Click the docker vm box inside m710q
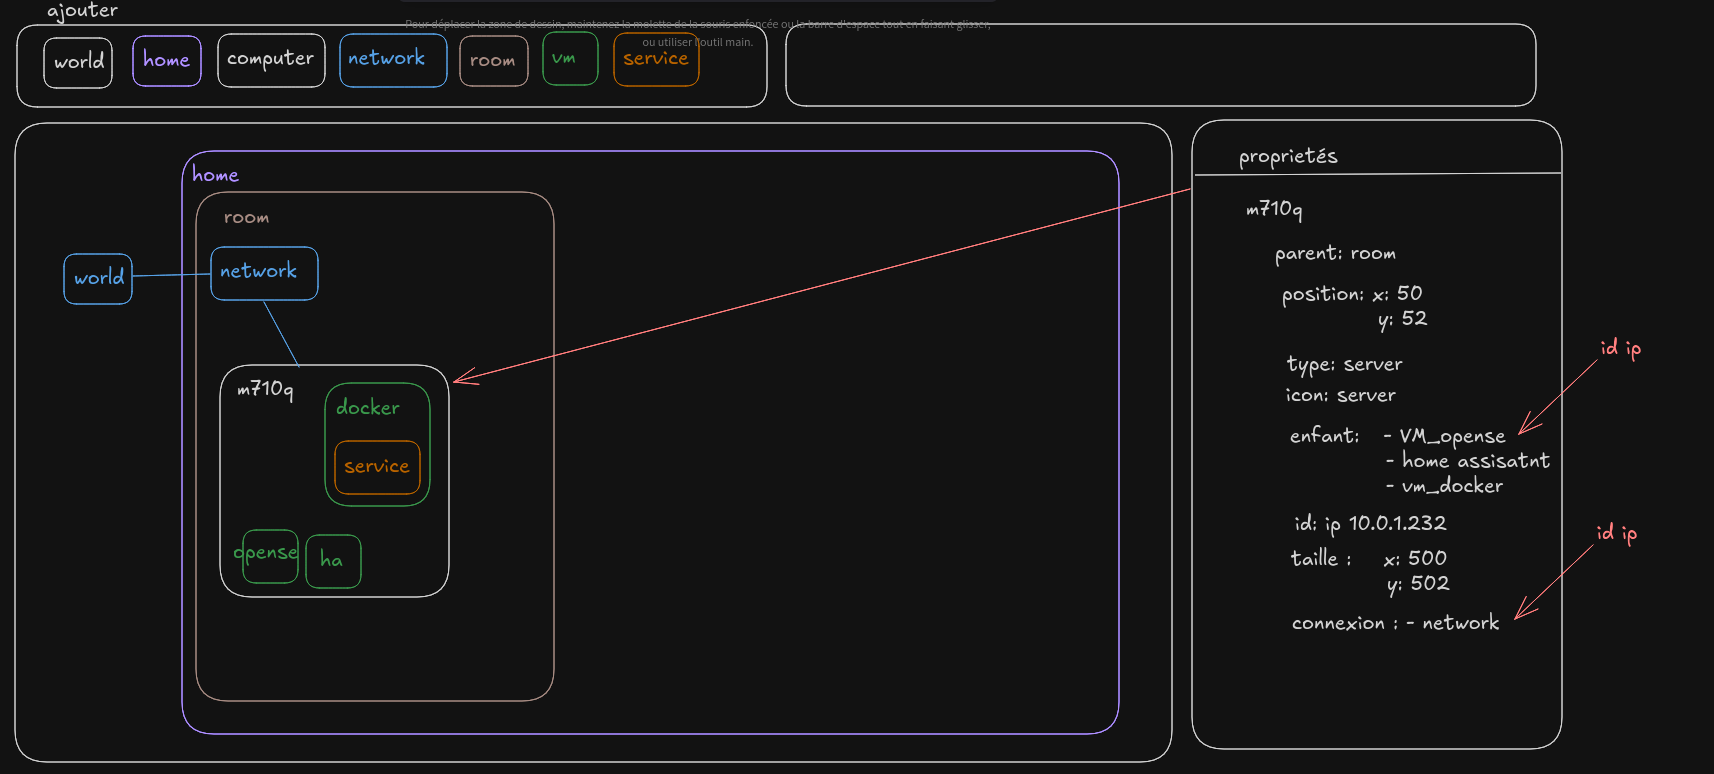Viewport: 1714px width, 774px height. tap(368, 408)
